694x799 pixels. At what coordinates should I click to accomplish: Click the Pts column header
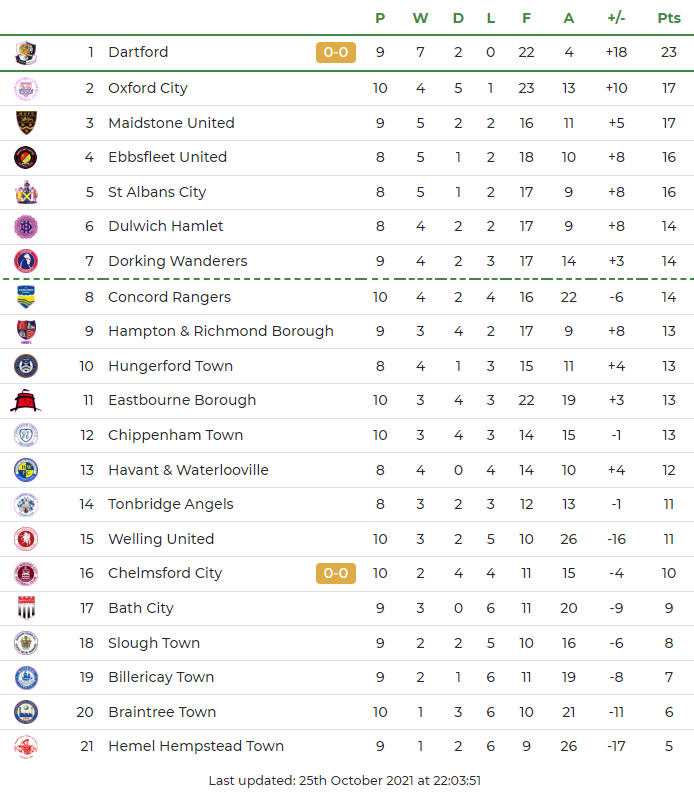tap(668, 18)
